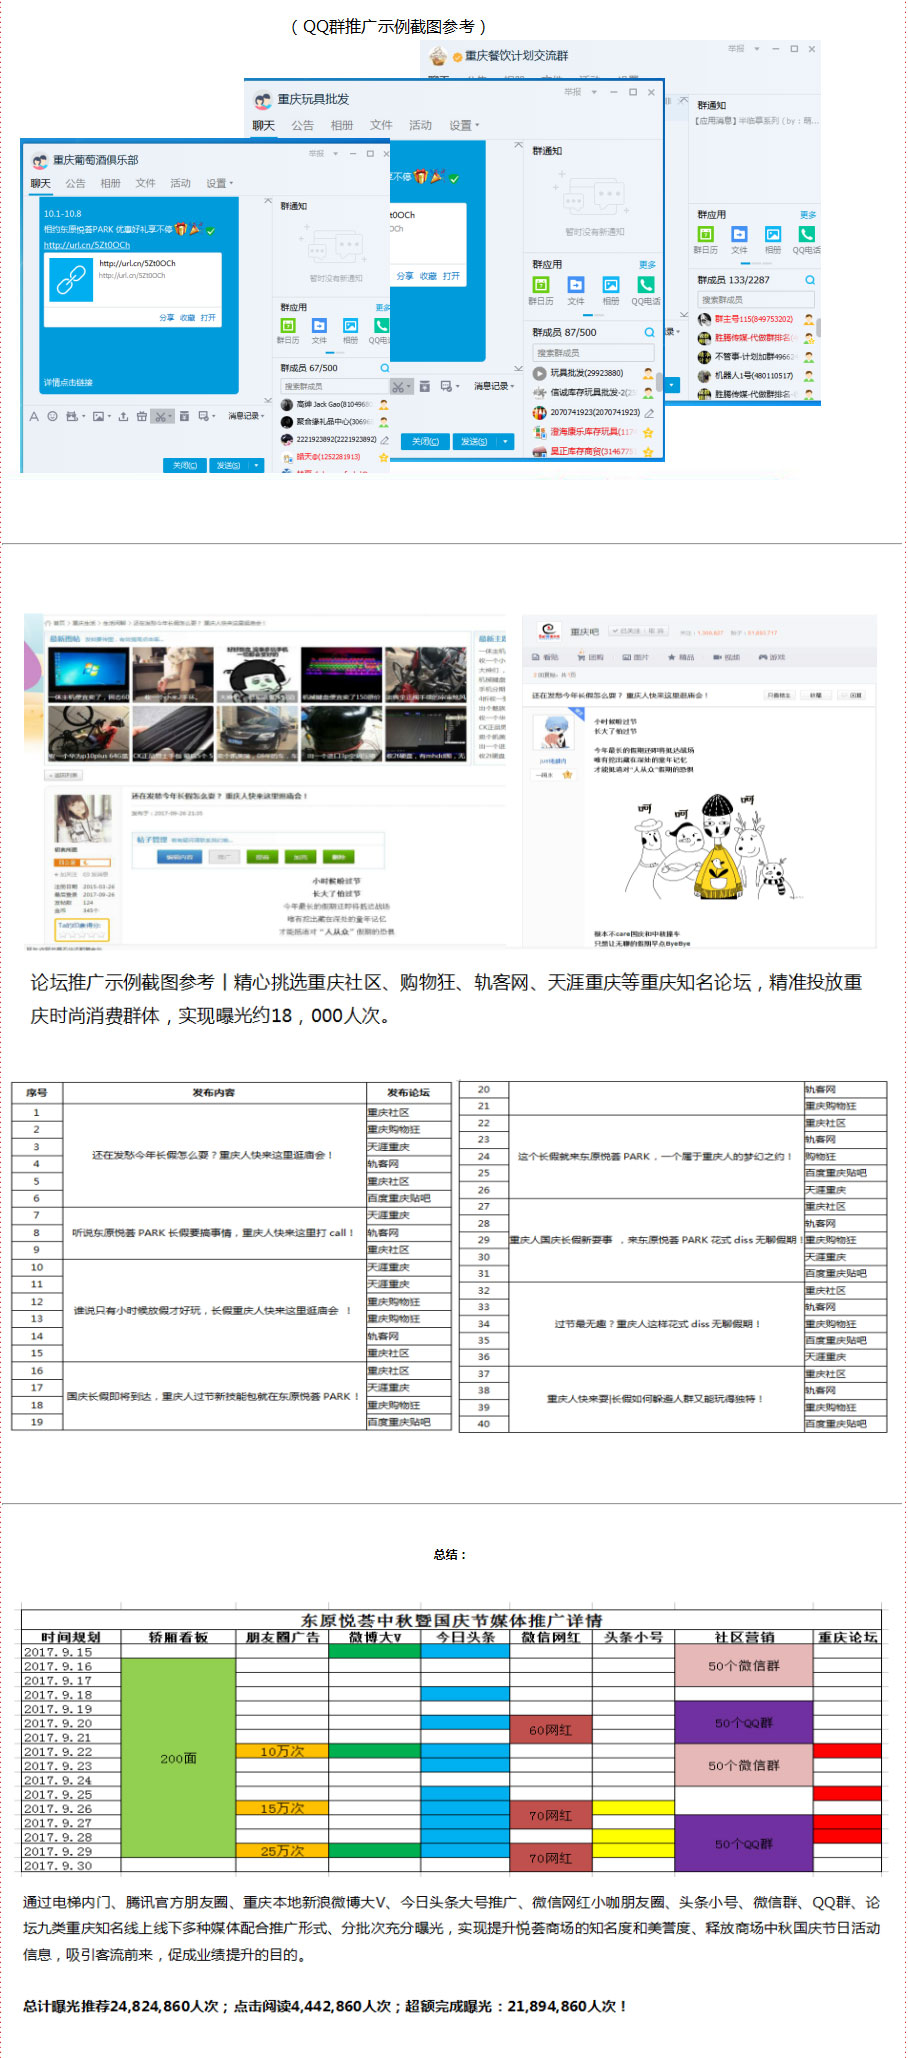Open 文件 group app icon in 重庆葡萄酒俱乐部 window
The height and width of the screenshot is (2058, 908).
tap(319, 326)
